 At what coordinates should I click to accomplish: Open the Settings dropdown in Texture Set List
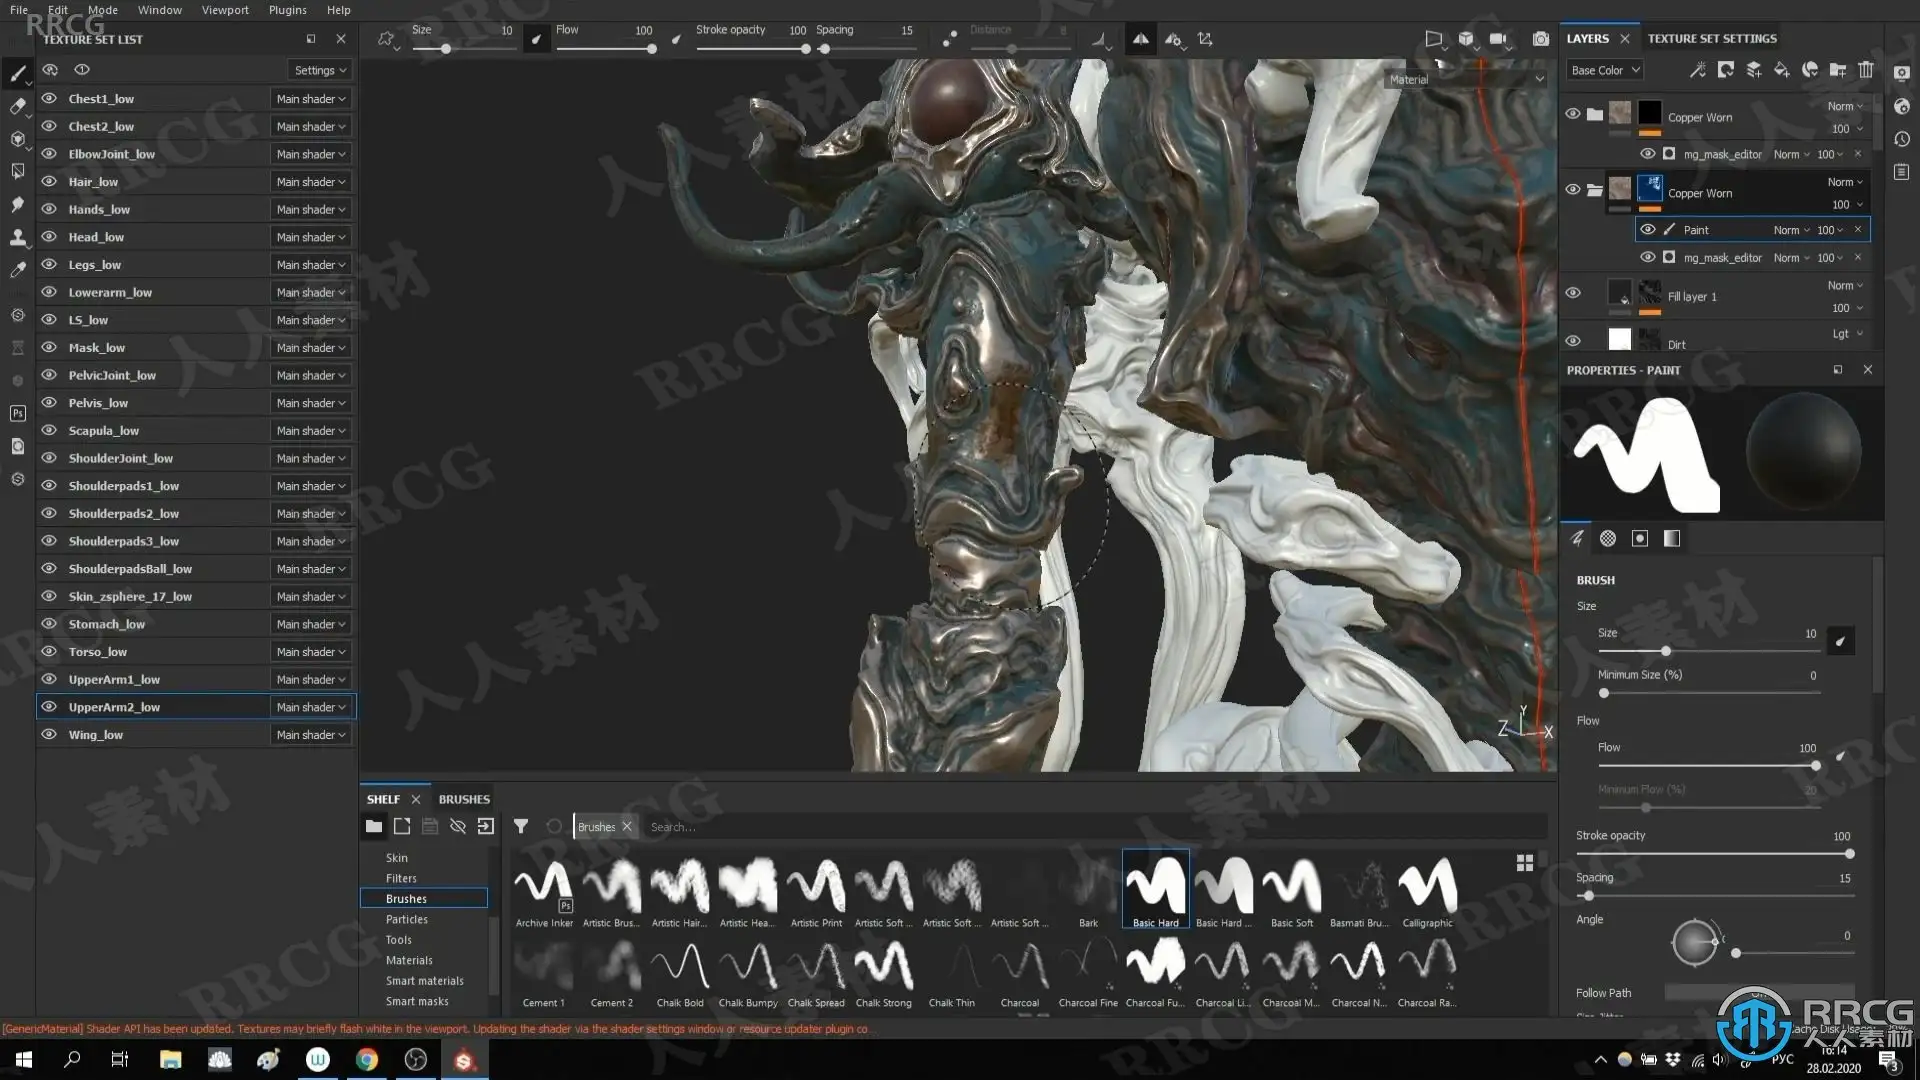320,70
